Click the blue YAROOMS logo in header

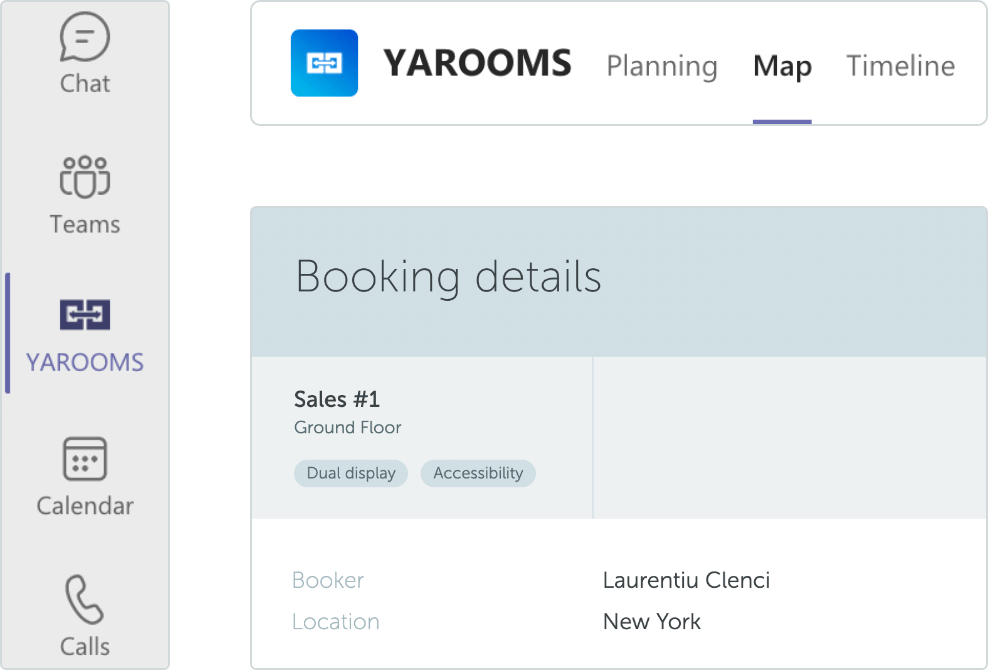pos(324,63)
